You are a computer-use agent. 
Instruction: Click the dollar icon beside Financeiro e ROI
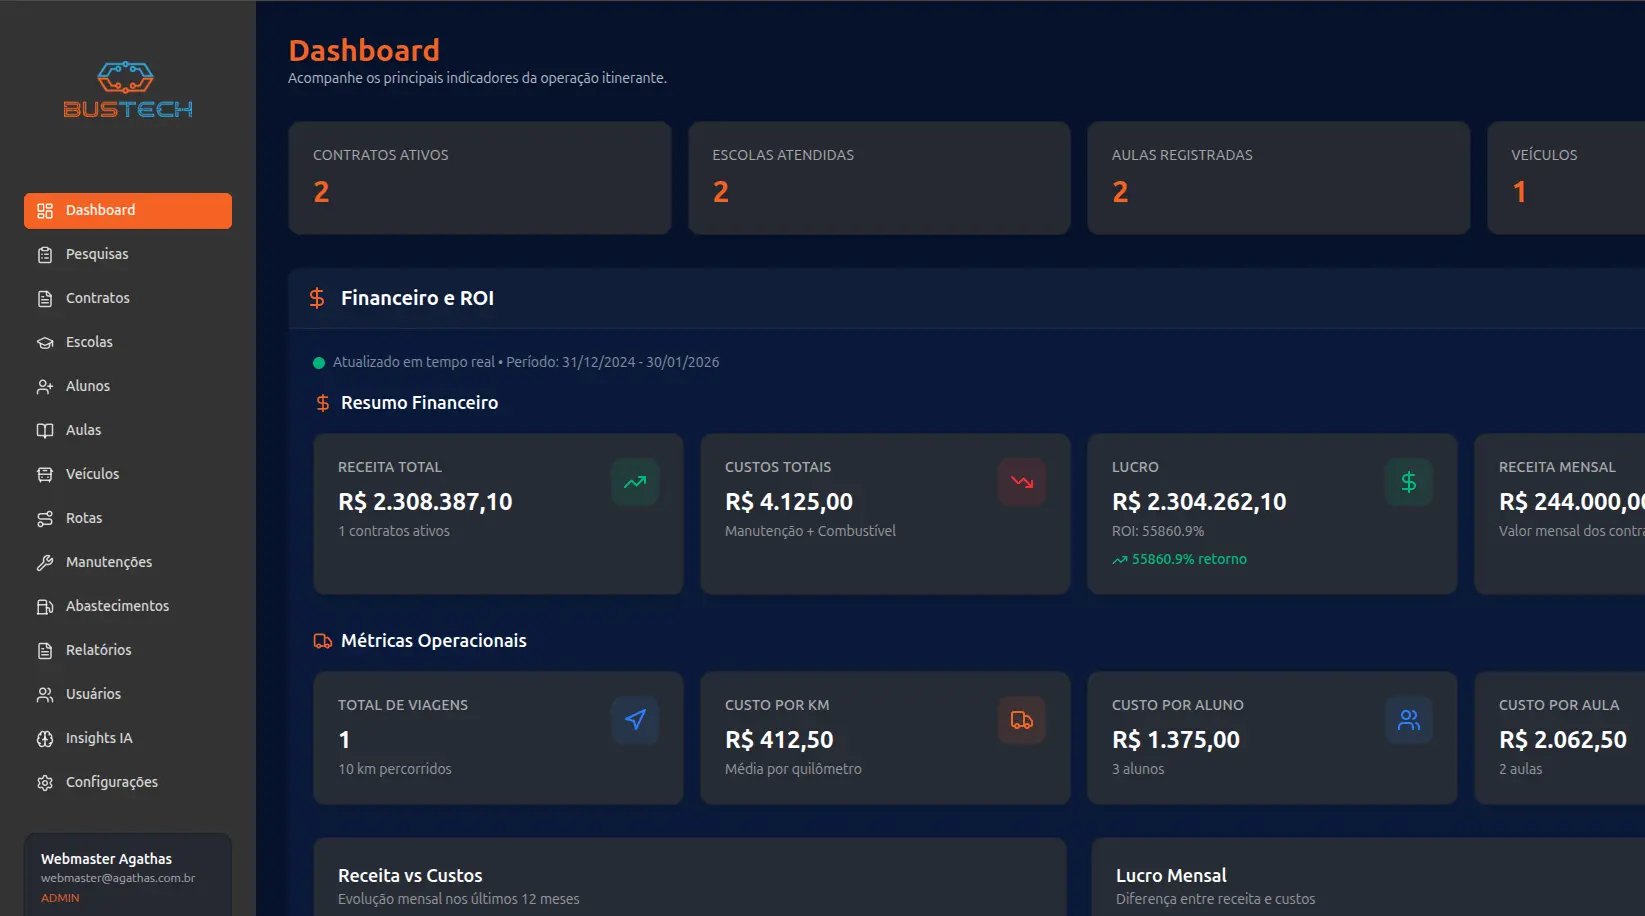point(317,298)
